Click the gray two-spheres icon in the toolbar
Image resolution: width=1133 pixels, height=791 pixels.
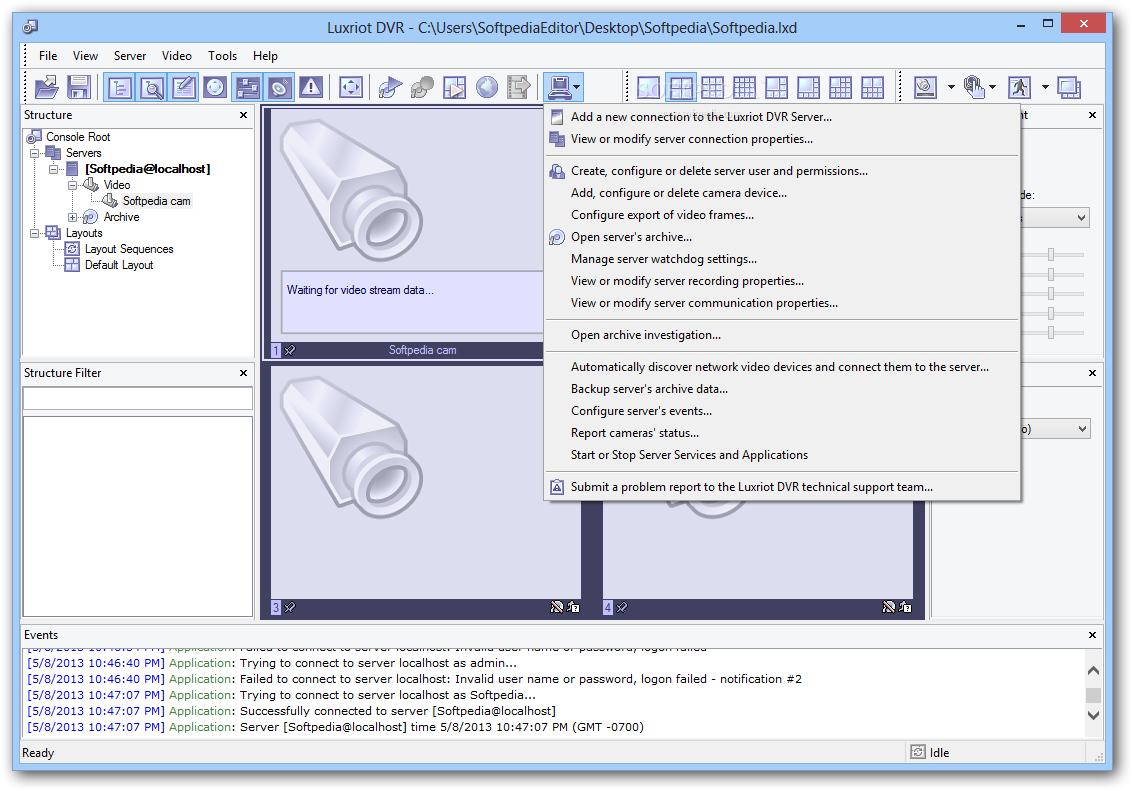[x=422, y=87]
